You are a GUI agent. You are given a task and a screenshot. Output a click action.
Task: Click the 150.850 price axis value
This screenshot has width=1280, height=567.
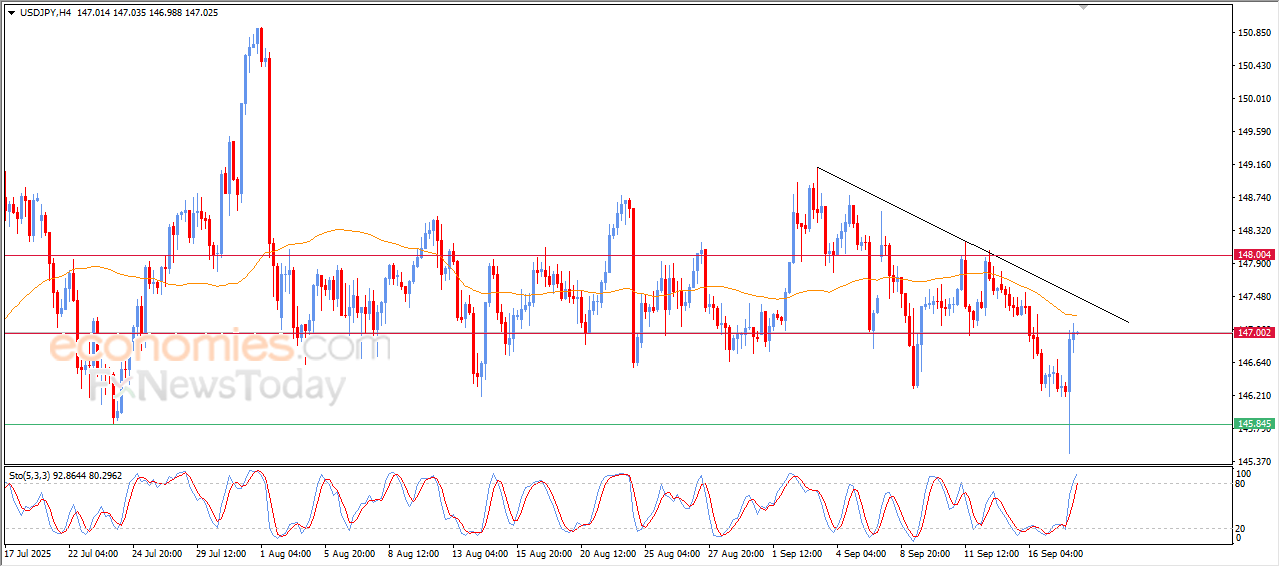pos(1254,33)
